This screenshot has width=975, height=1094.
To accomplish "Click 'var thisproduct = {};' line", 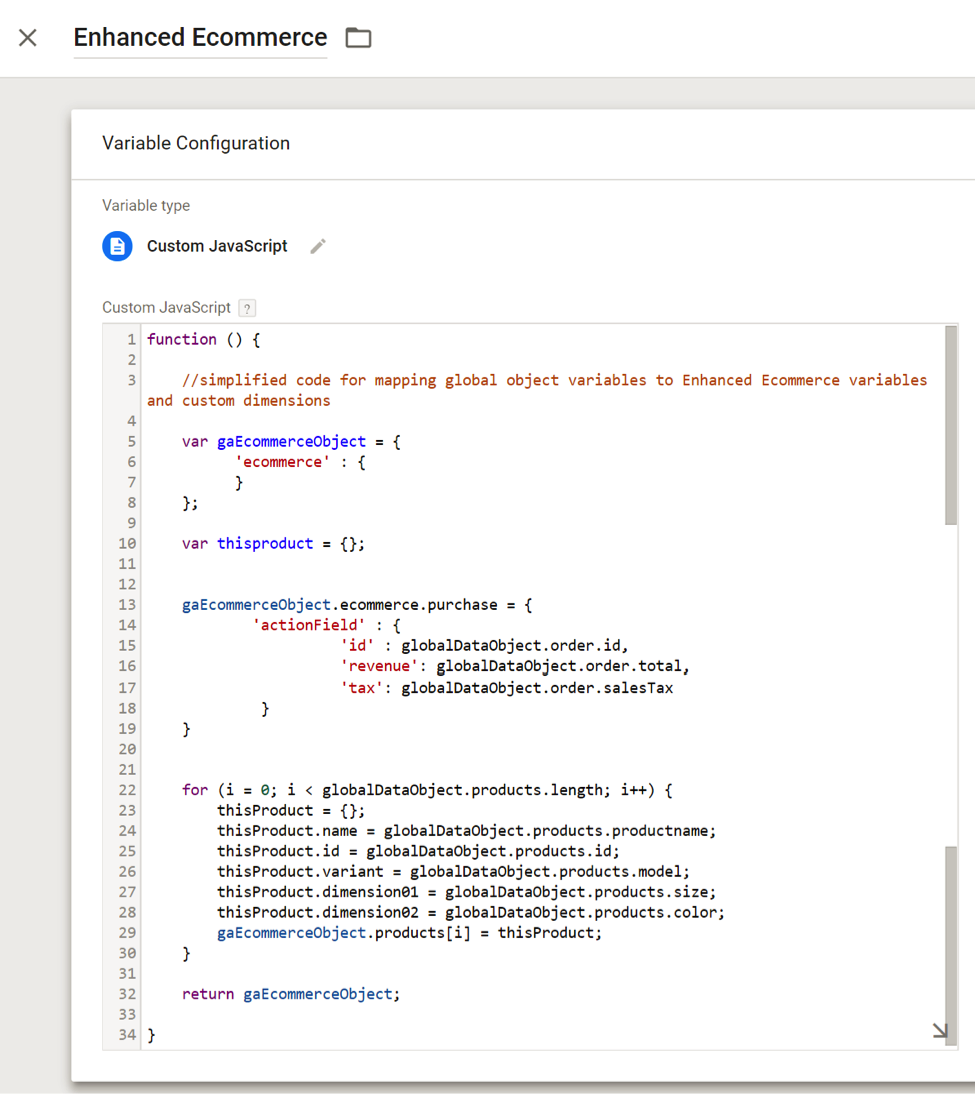I will point(273,544).
